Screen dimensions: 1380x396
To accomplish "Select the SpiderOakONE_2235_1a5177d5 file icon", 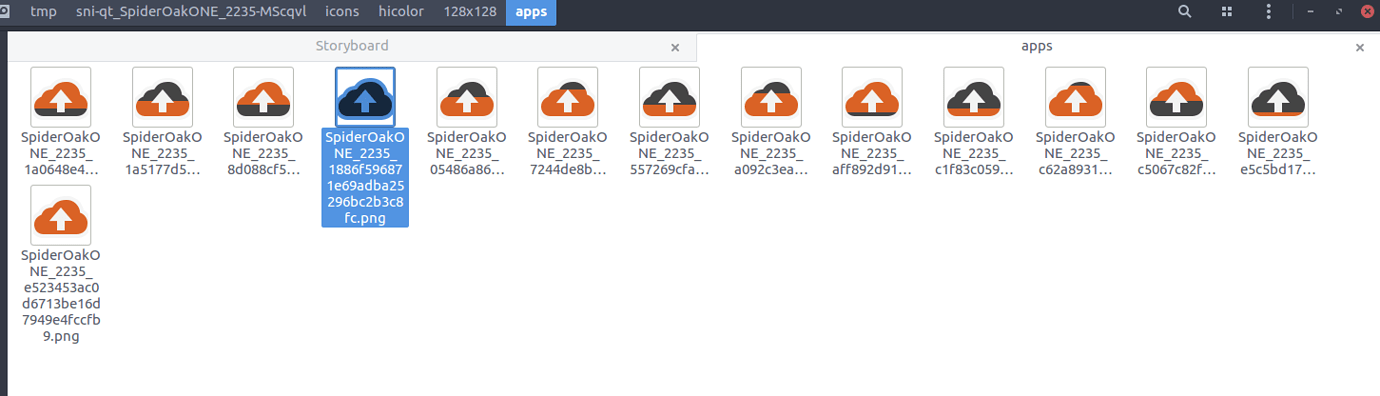I will (162, 97).
